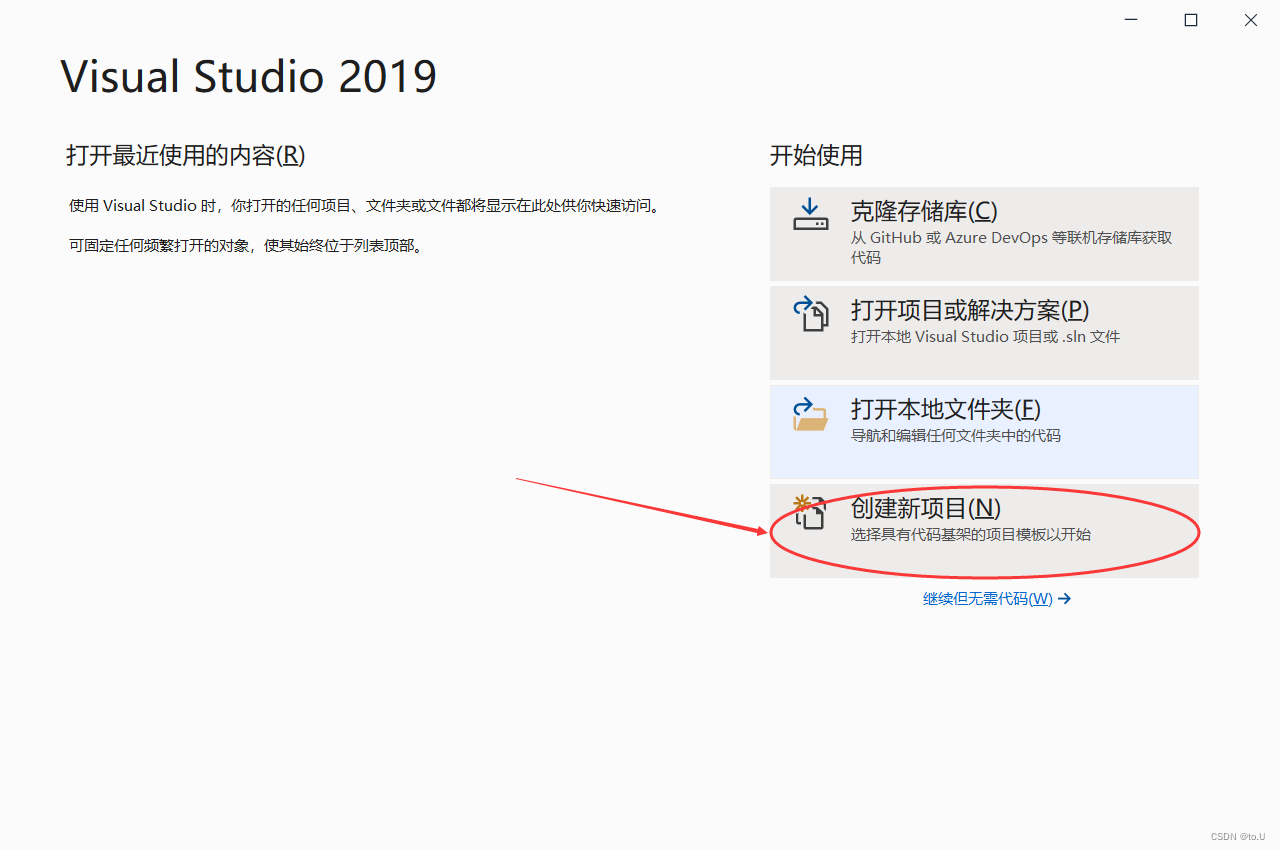Screen dimensions: 1280x850
Task: Click the text 选择具有代码基架的项目模板以开始
Action: pos(970,535)
